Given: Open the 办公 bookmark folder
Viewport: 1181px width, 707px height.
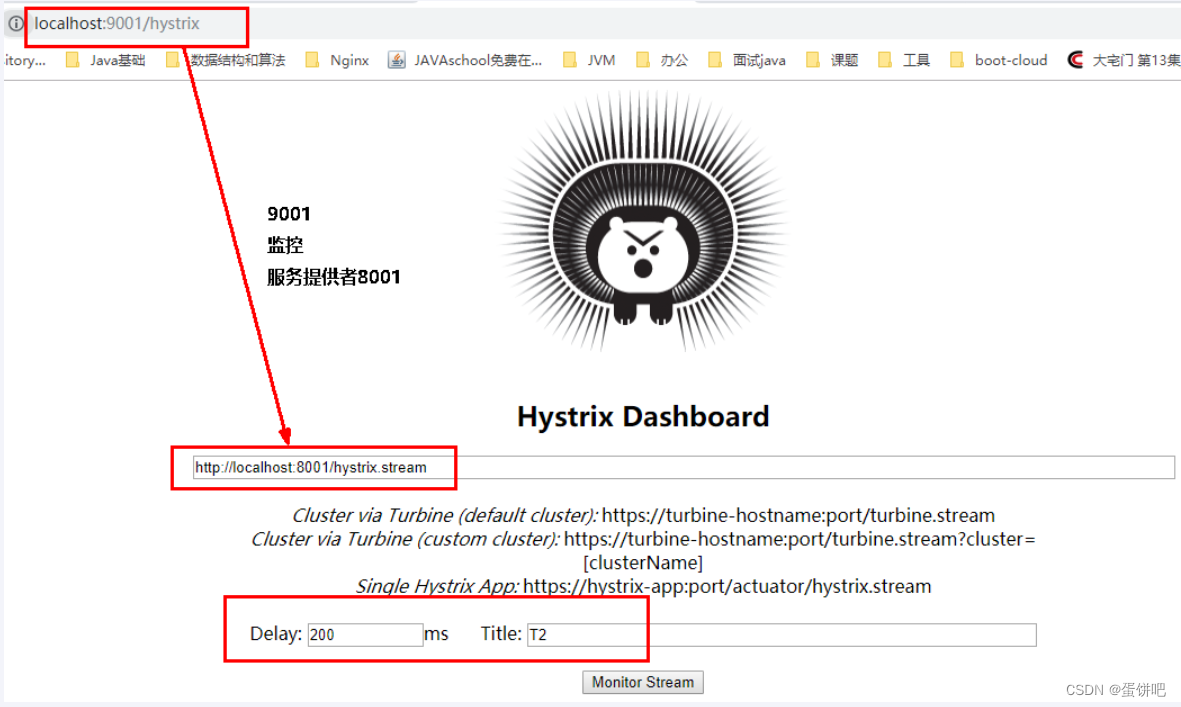Looking at the screenshot, I should point(662,60).
